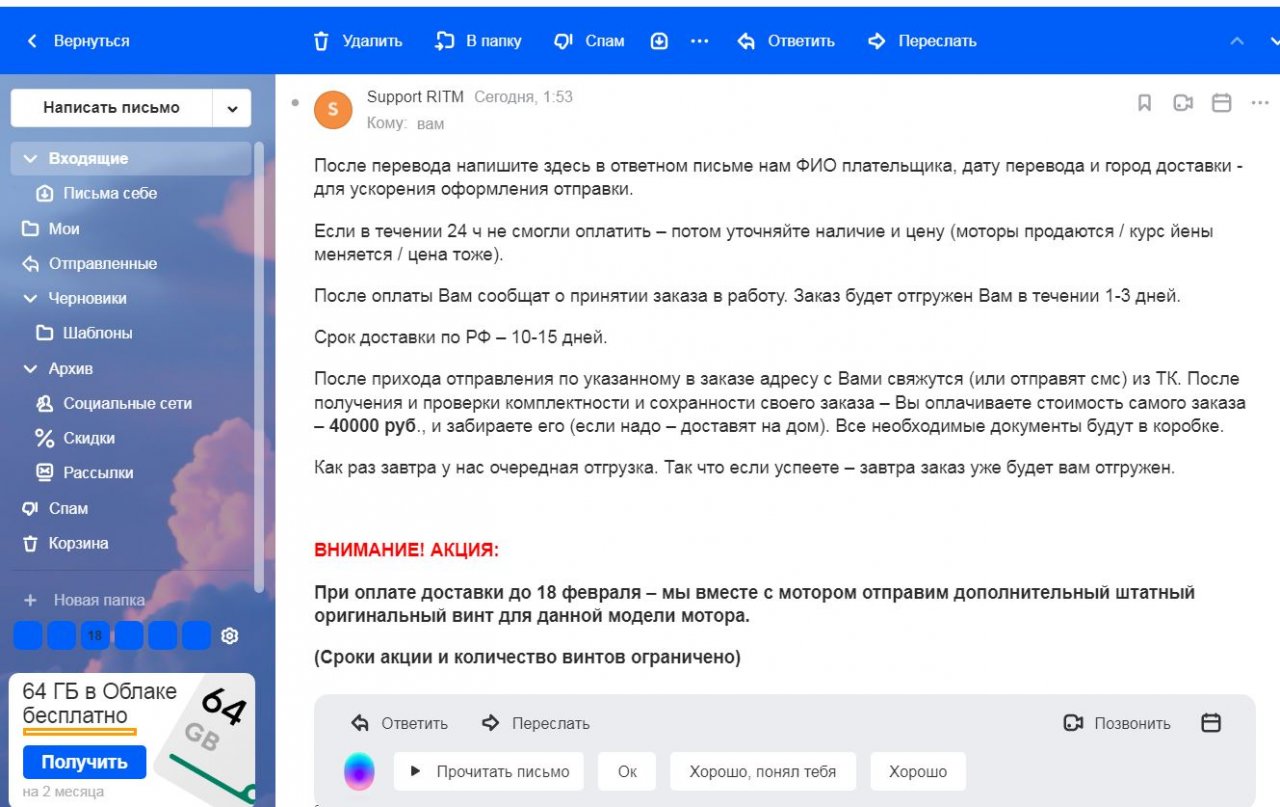Image resolution: width=1280 pixels, height=807 pixels.
Task: Click the Alice assistant purple orb icon
Action: [x=359, y=772]
